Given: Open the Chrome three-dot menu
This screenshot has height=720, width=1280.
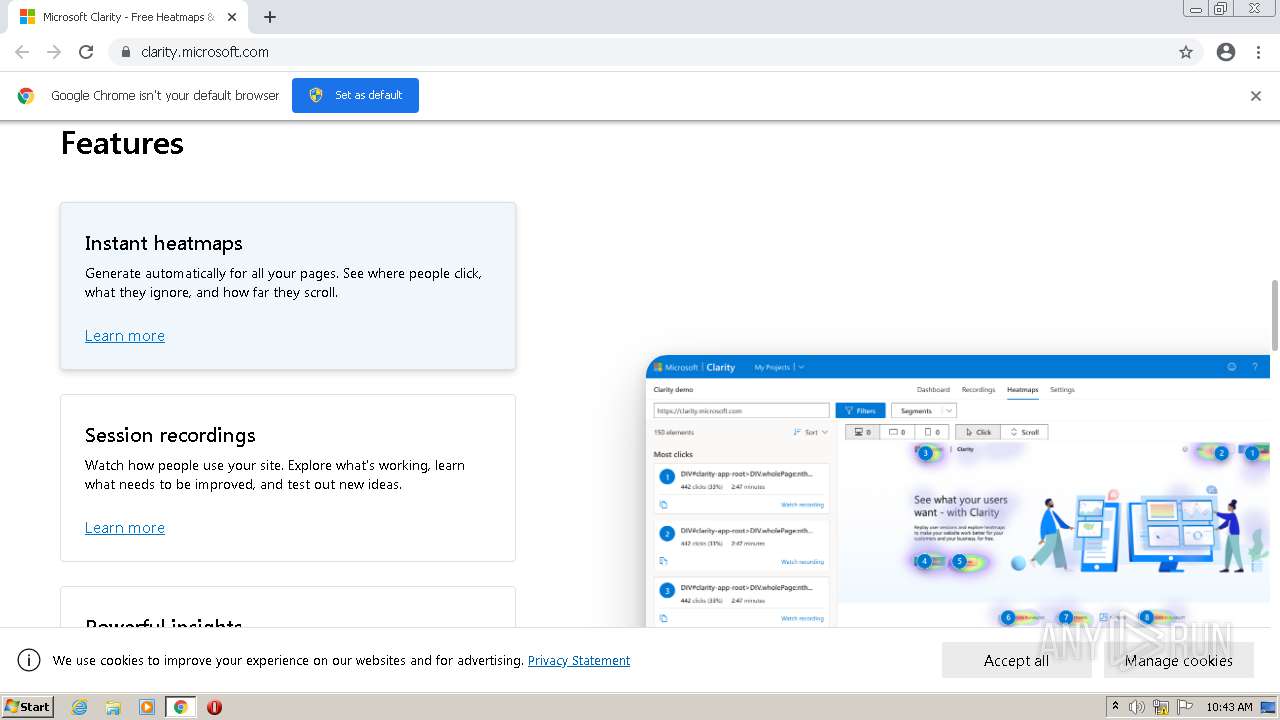Looking at the screenshot, I should tap(1259, 52).
